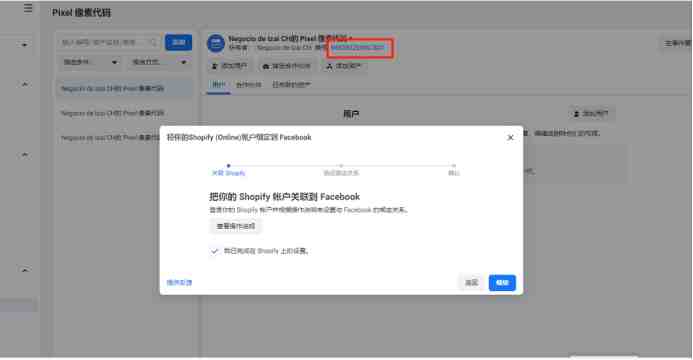This screenshot has width=693, height=360.
Task: Close the Shopify connection dialog
Action: 510,137
